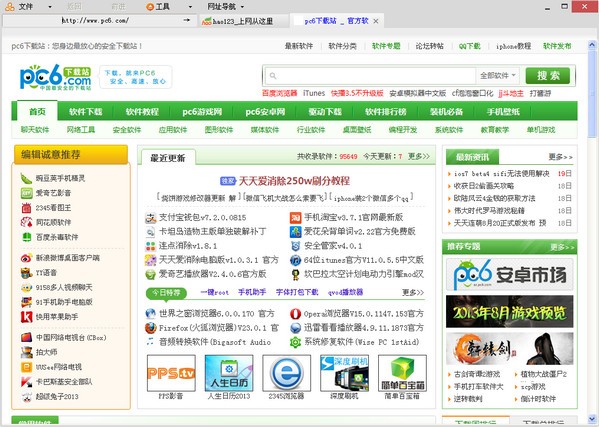Close the pc6下载站 tab
This screenshot has height=427, width=599.
376,21
